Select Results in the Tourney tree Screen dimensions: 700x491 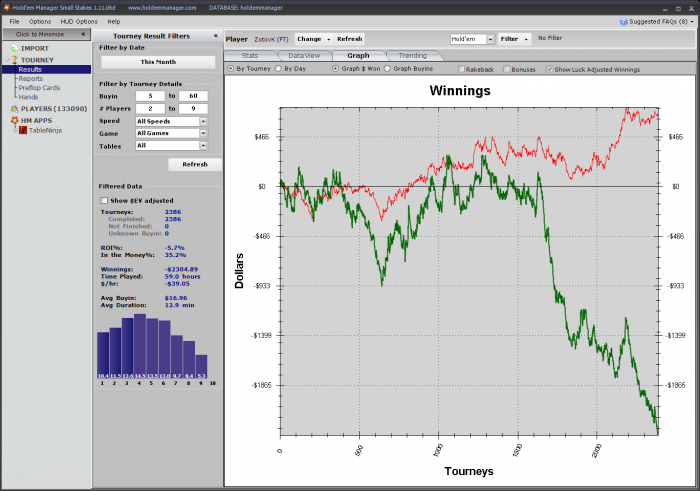click(x=30, y=69)
